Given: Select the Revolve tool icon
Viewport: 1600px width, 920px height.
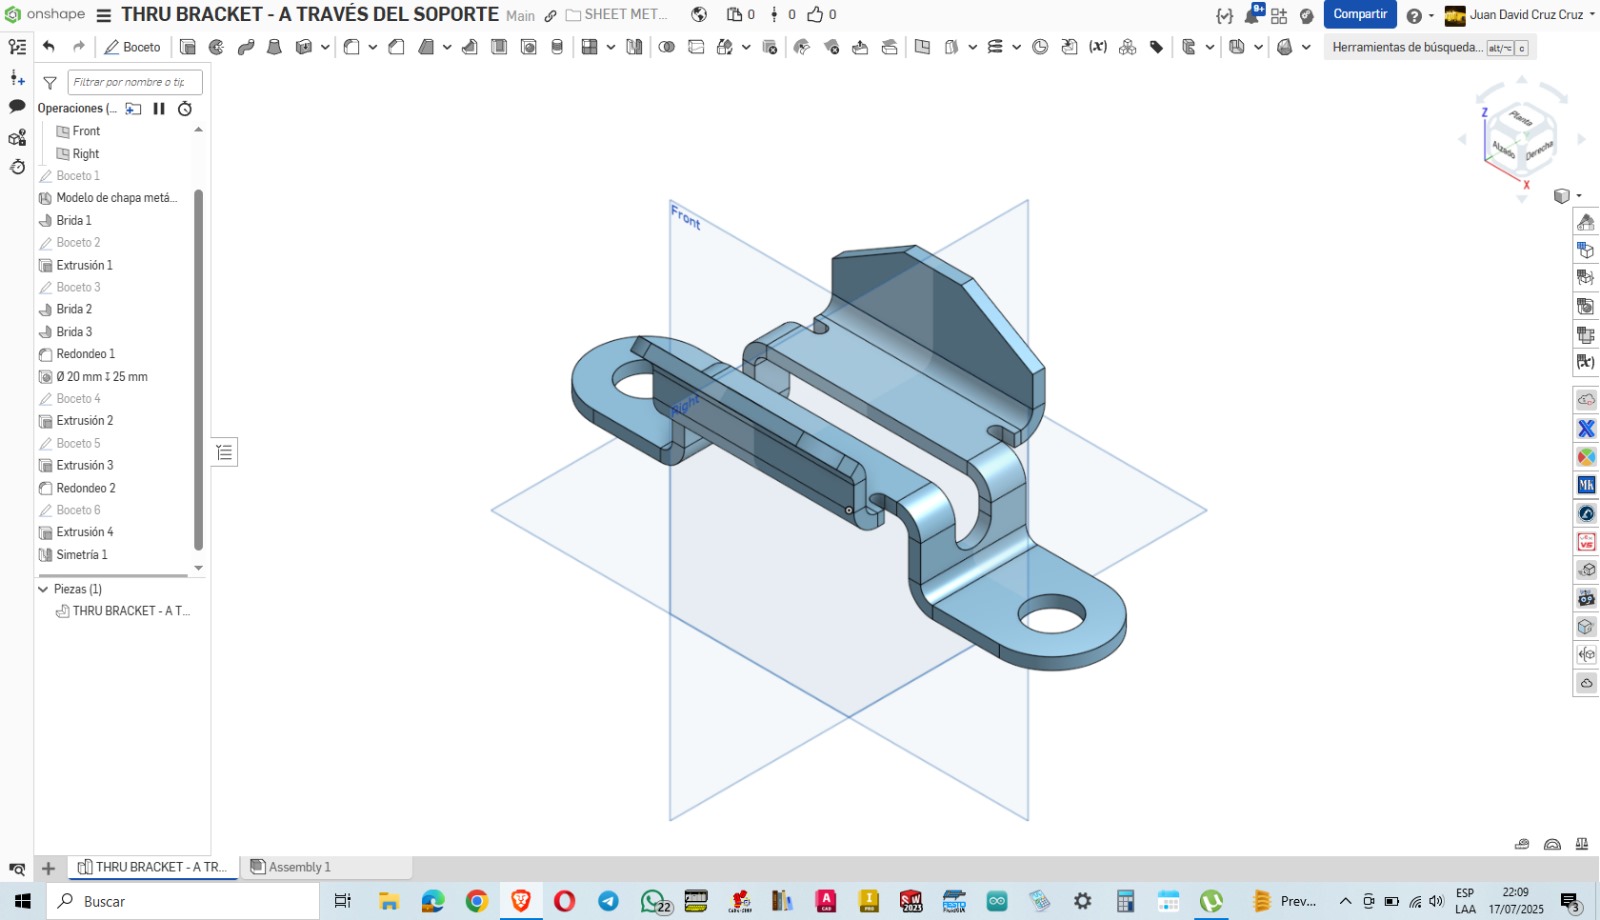Looking at the screenshot, I should 216,47.
